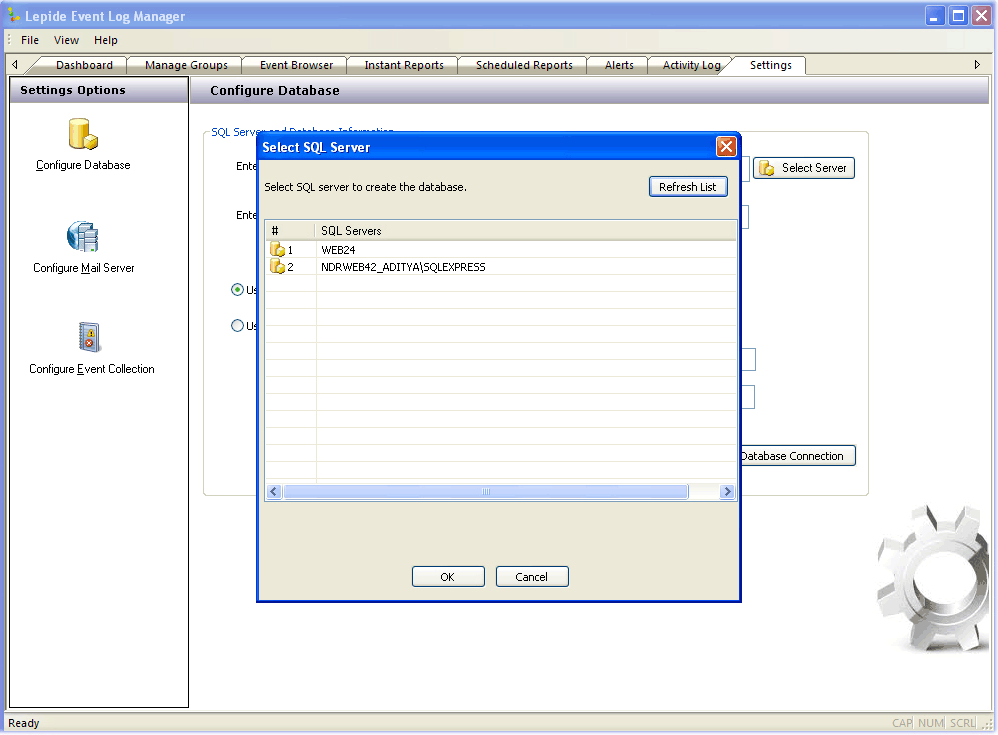Click the Database Connection button
Screen dimensions: 998x735
pyautogui.click(x=798, y=456)
